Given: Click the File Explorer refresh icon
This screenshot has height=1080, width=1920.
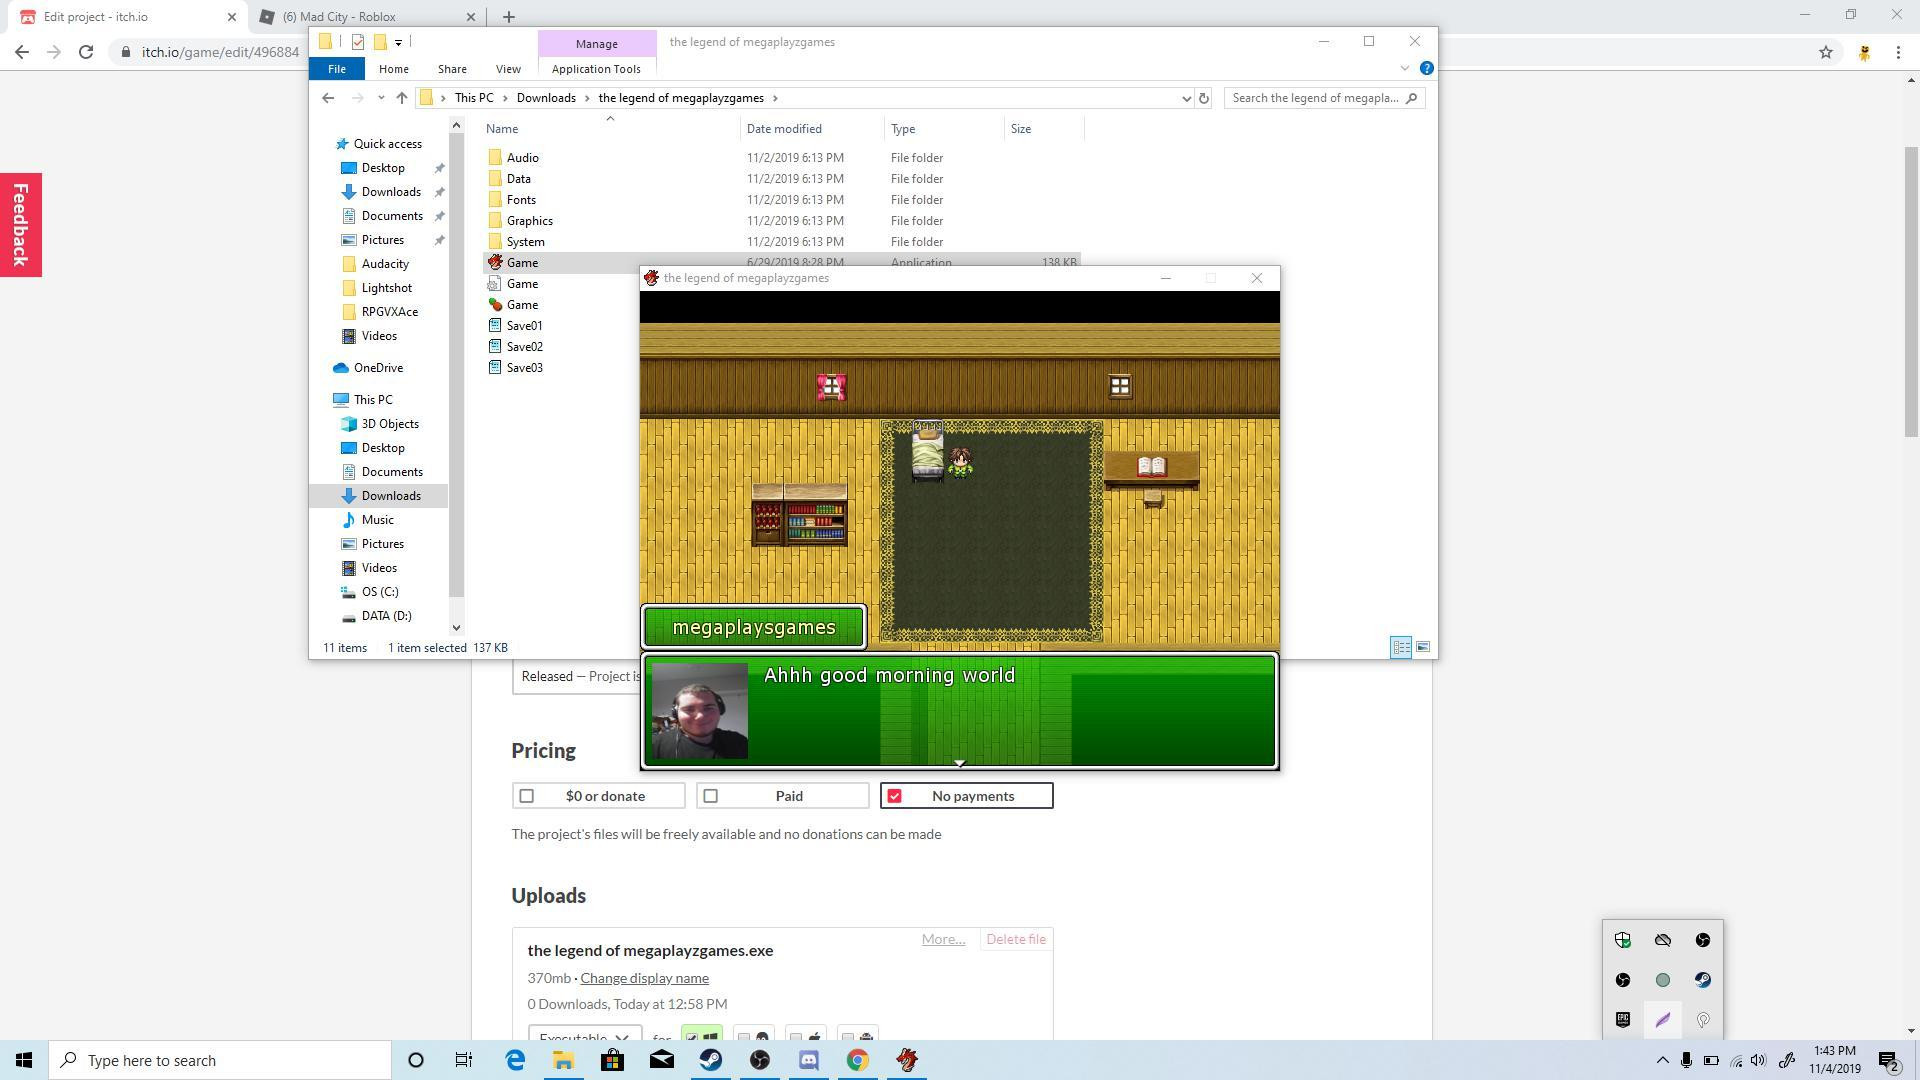Looking at the screenshot, I should pos(1204,98).
